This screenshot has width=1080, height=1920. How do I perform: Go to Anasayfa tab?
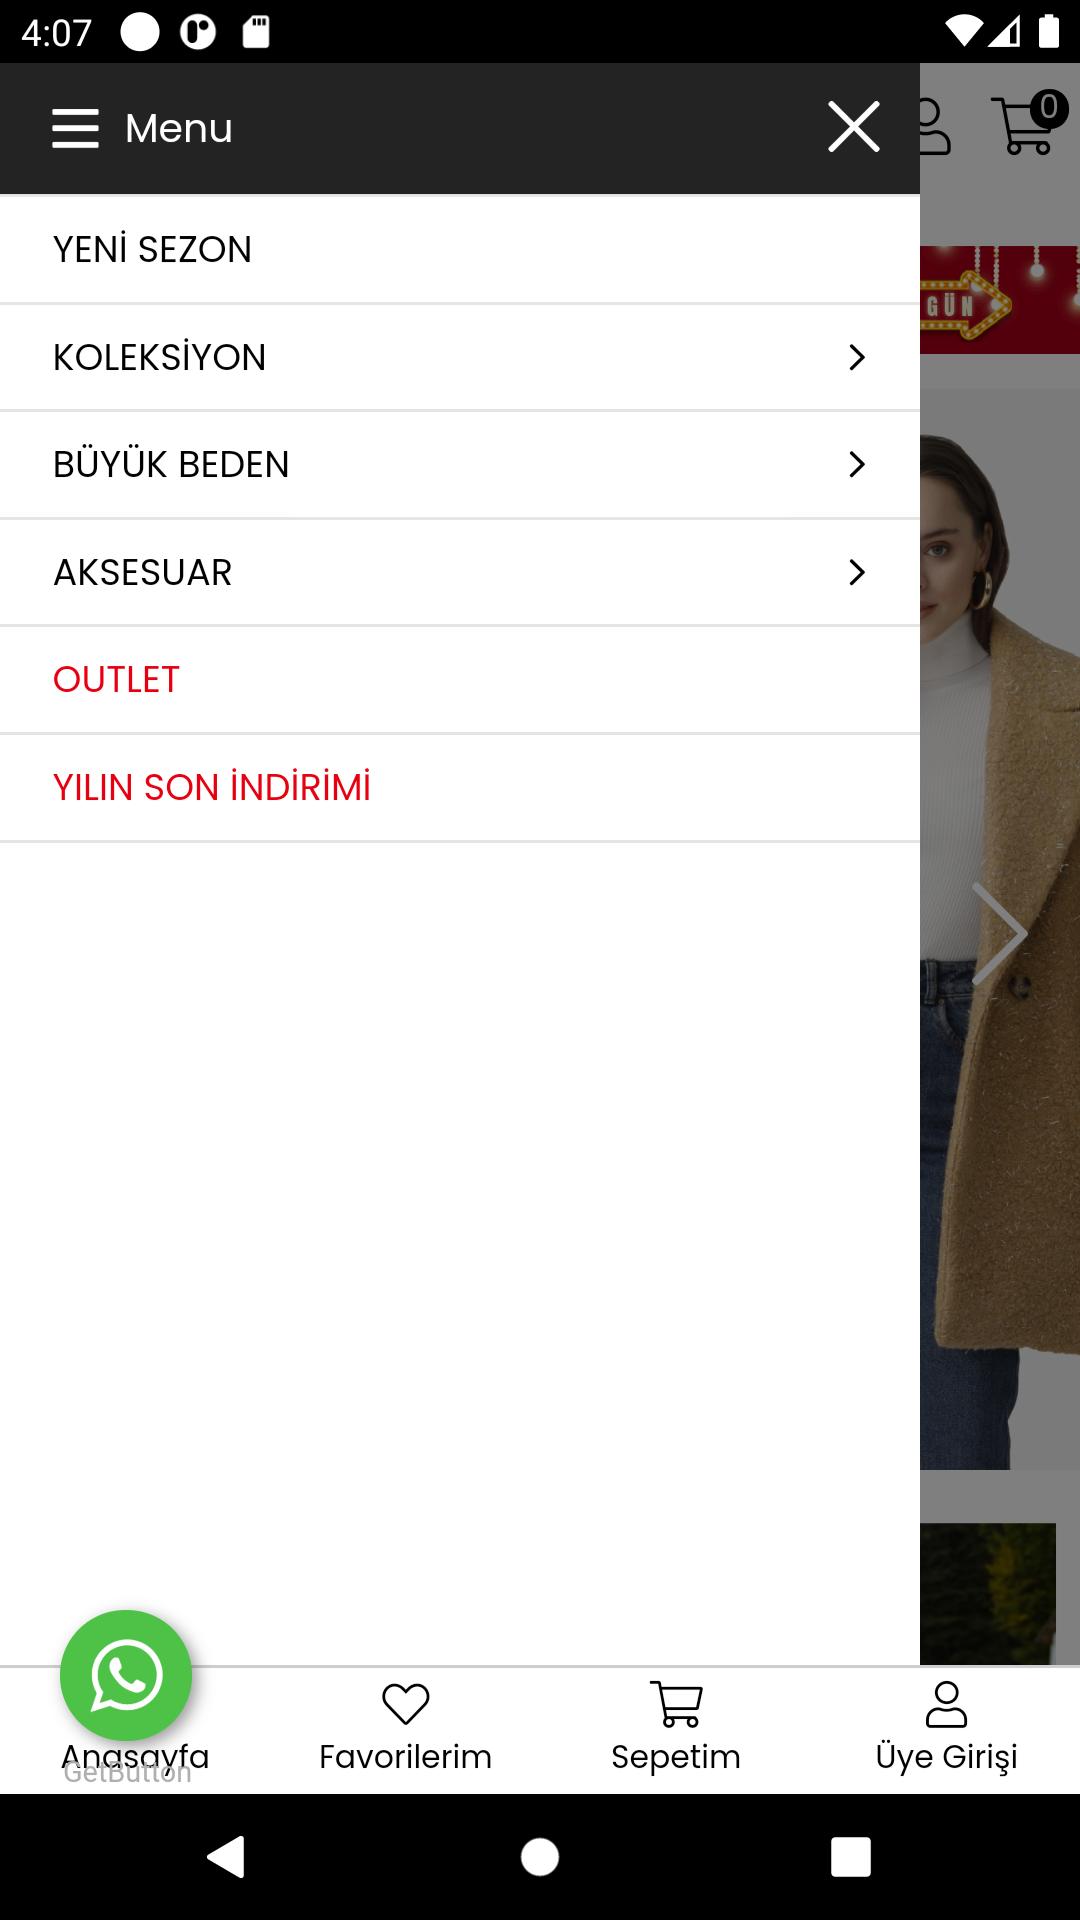pos(135,1756)
